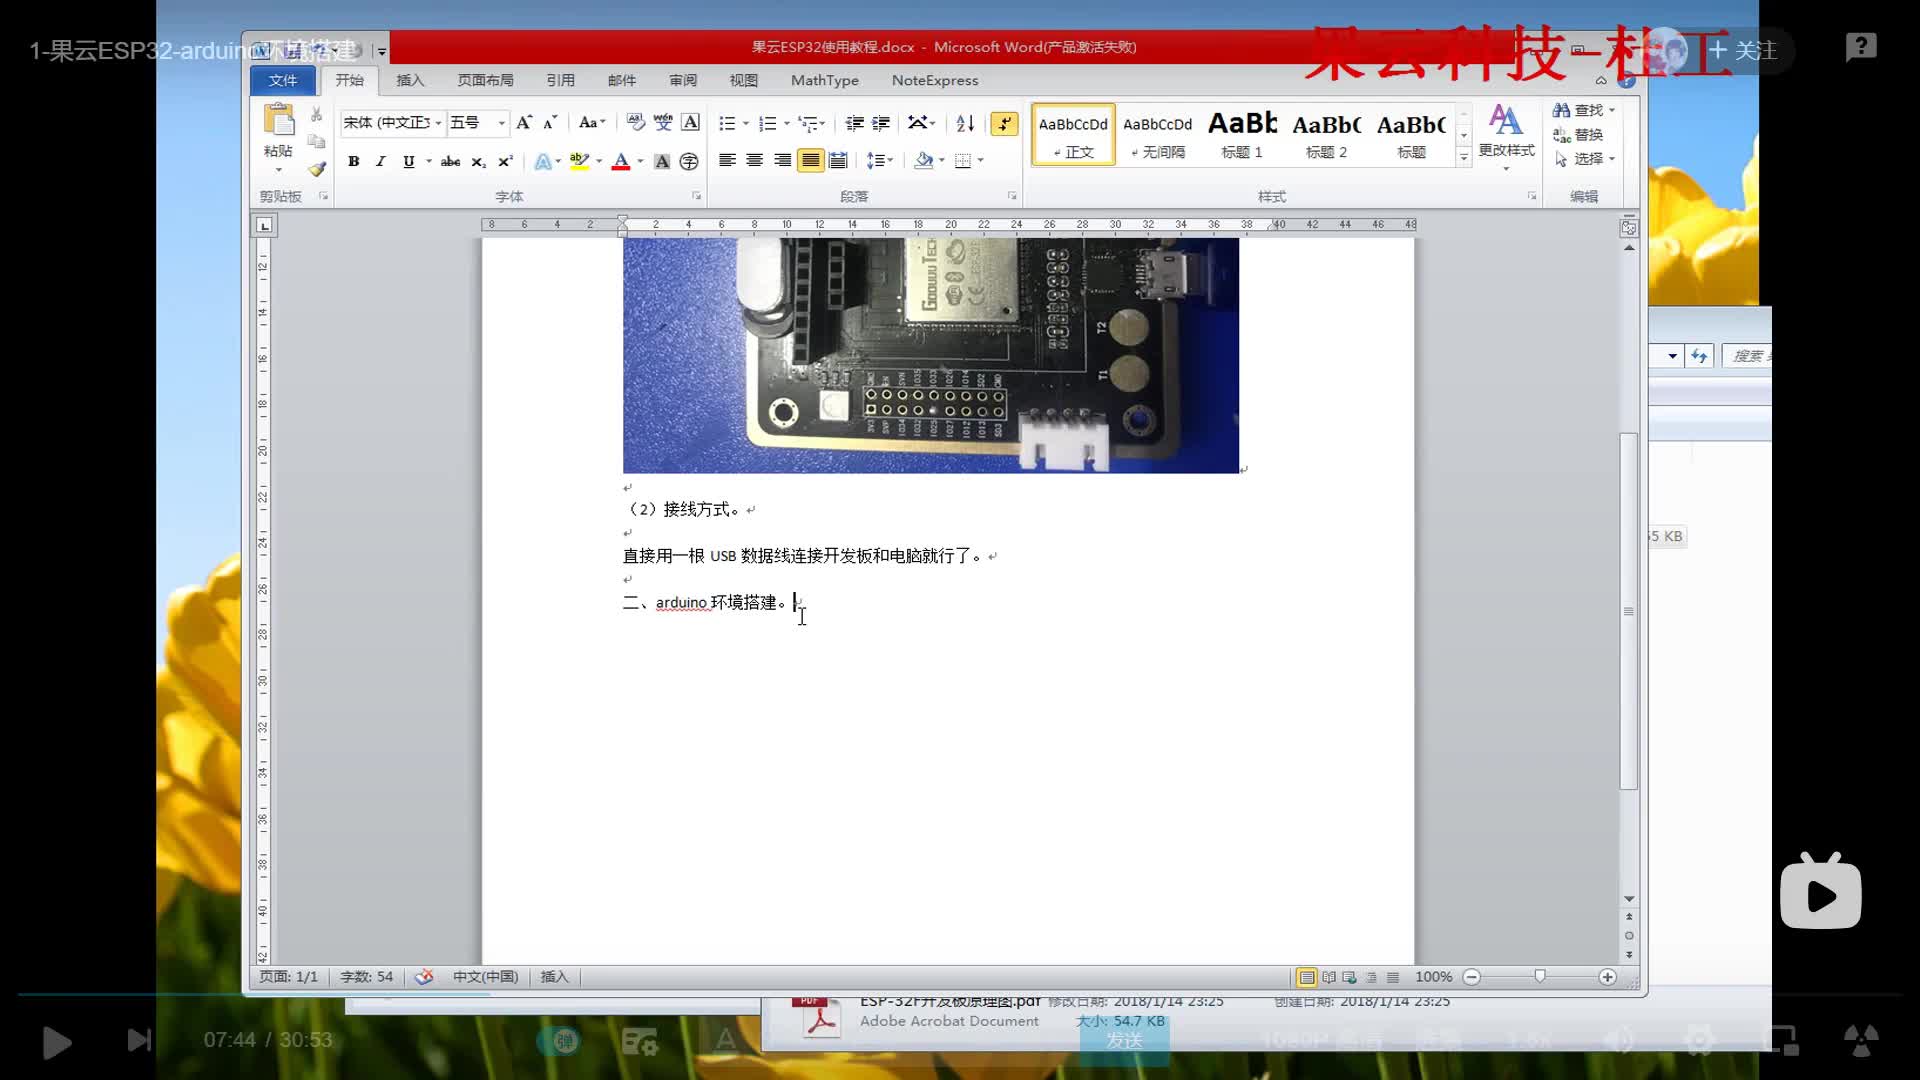Screen dimensions: 1920x1080
Task: Click the Text Effects glowing A icon
Action: click(543, 161)
